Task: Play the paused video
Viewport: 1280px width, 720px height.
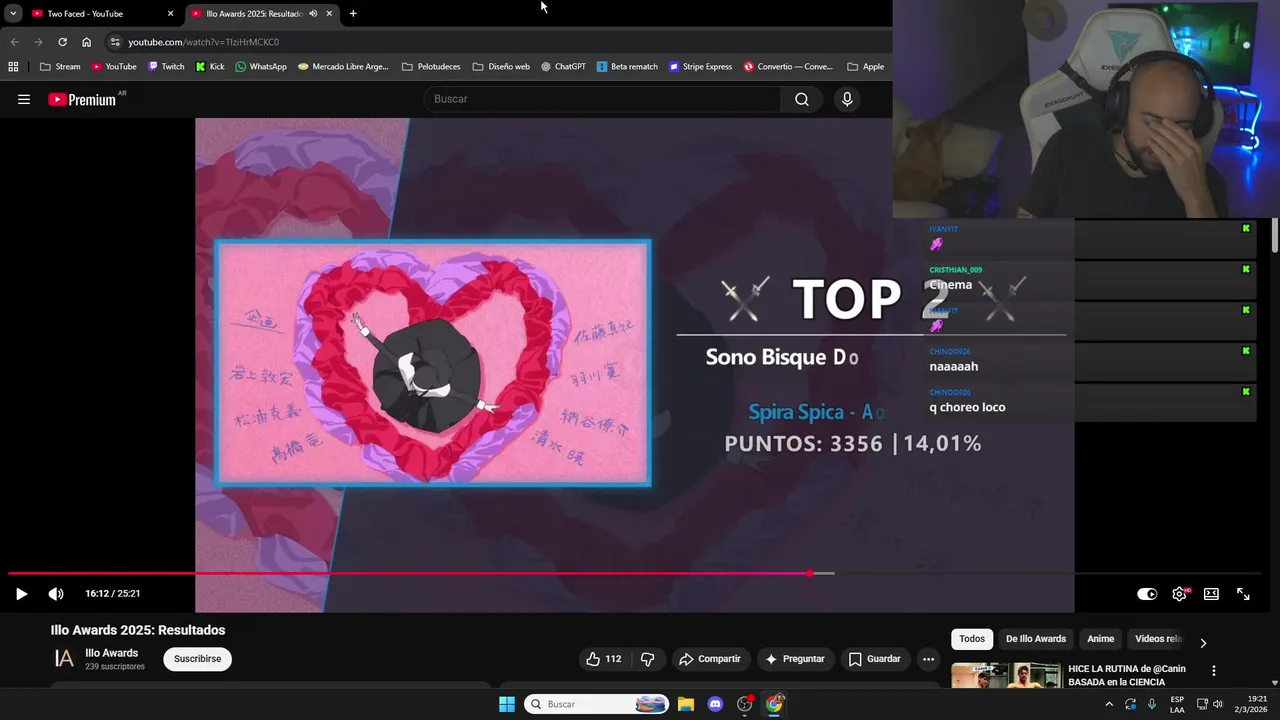Action: [x=21, y=594]
